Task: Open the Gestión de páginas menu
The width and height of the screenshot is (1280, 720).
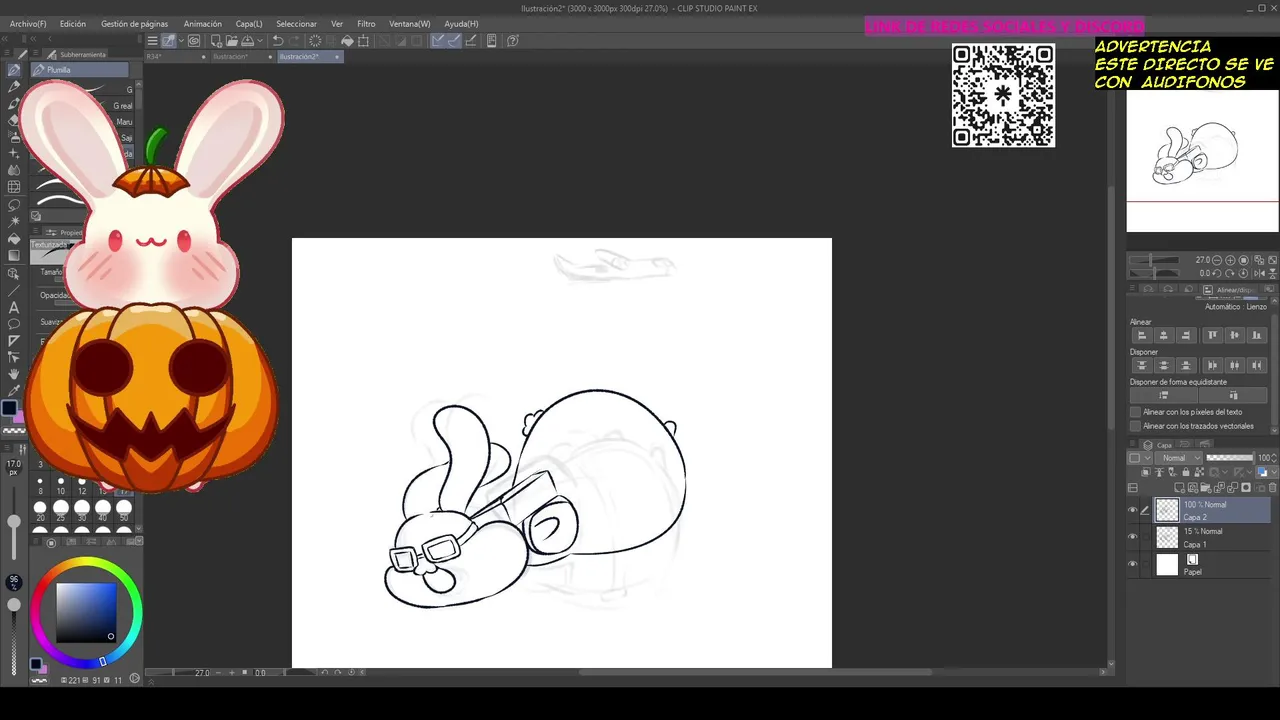Action: [134, 24]
